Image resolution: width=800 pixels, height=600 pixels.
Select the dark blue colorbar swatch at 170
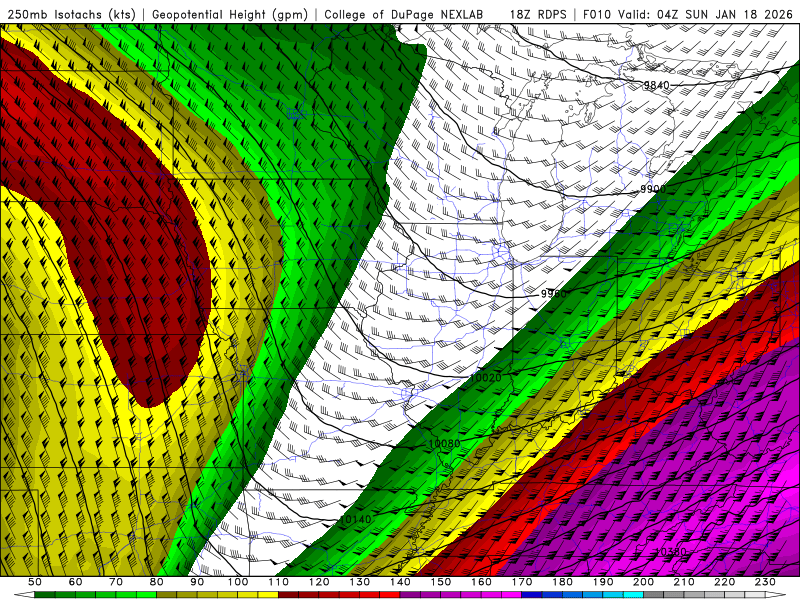(x=532, y=595)
